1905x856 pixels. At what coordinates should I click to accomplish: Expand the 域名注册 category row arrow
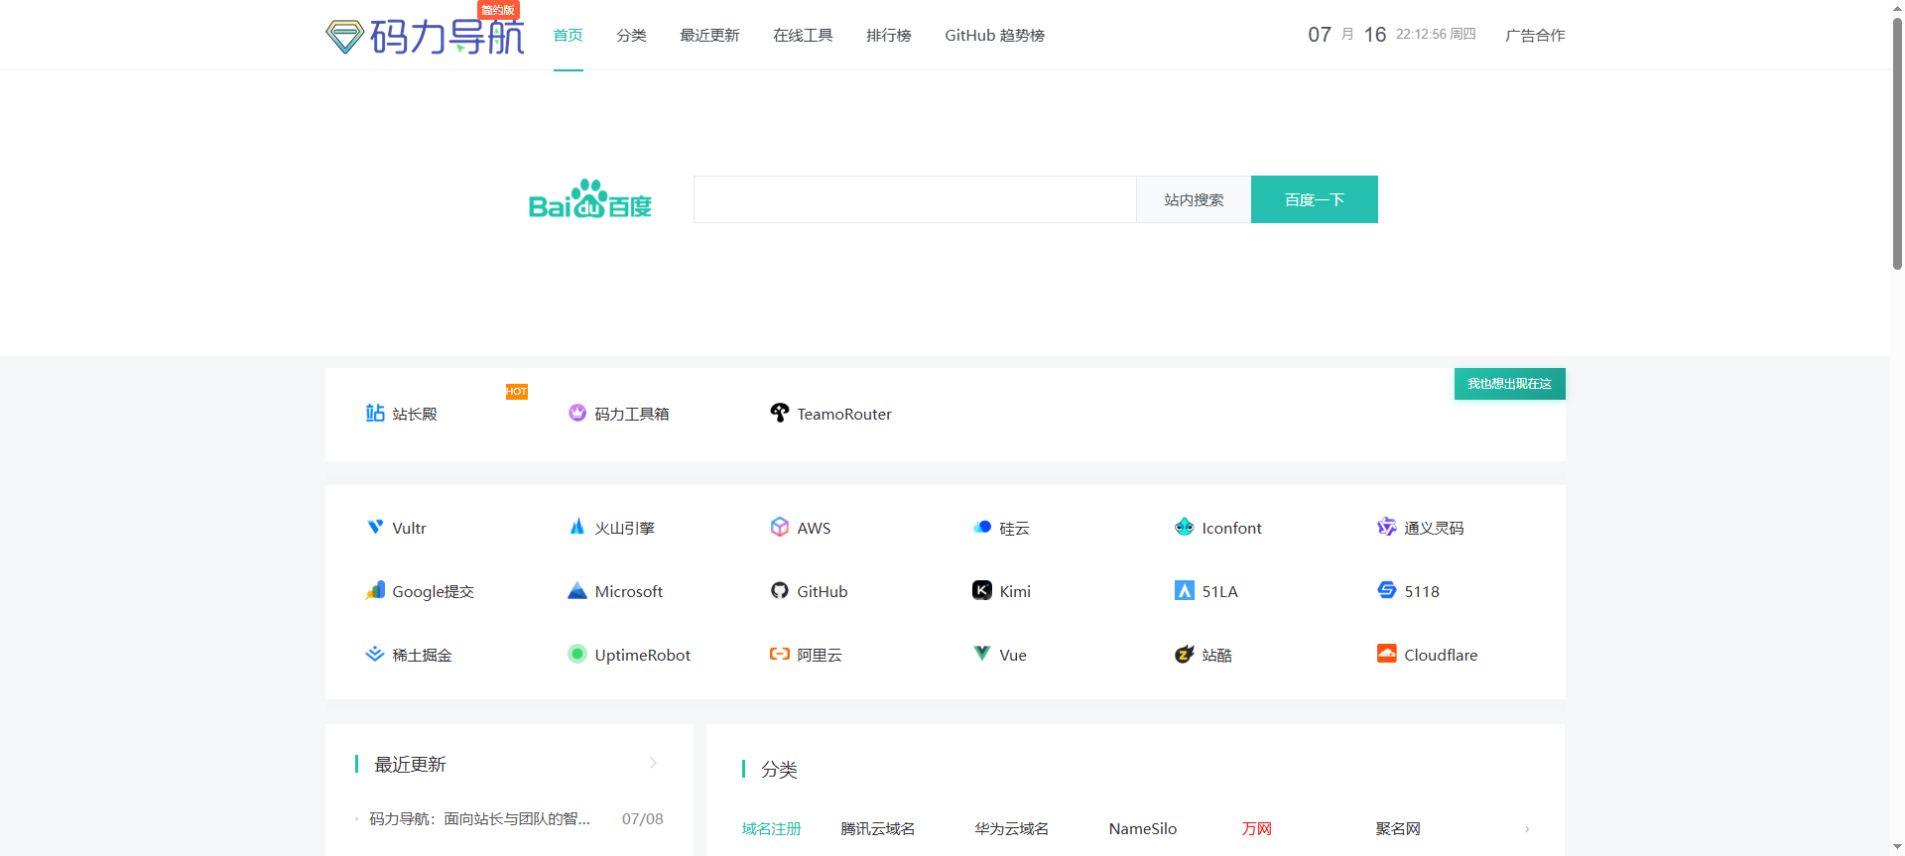(x=1527, y=829)
